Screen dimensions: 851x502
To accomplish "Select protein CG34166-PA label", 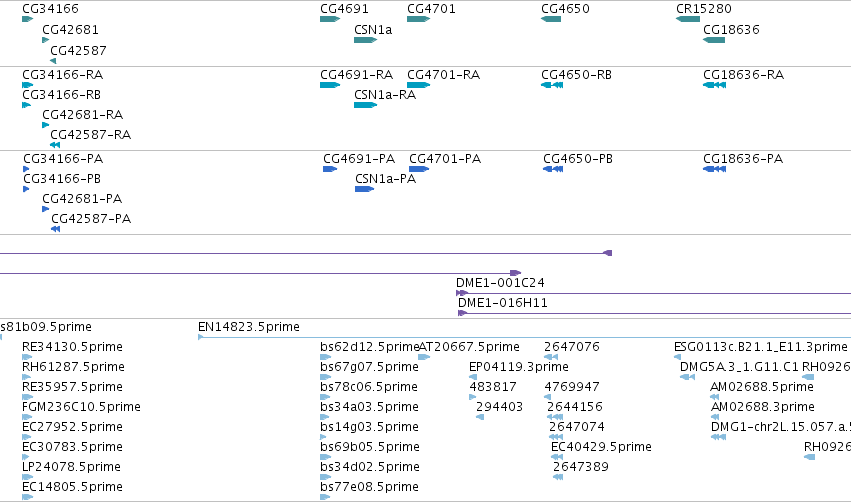I will (x=63, y=158).
